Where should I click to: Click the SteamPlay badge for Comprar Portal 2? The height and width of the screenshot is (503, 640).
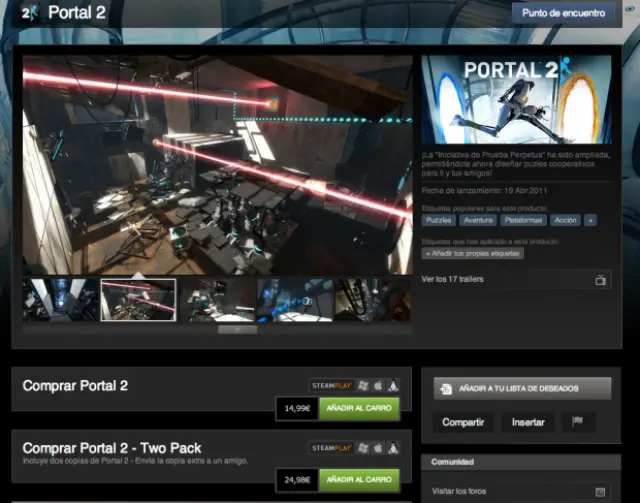(331, 385)
